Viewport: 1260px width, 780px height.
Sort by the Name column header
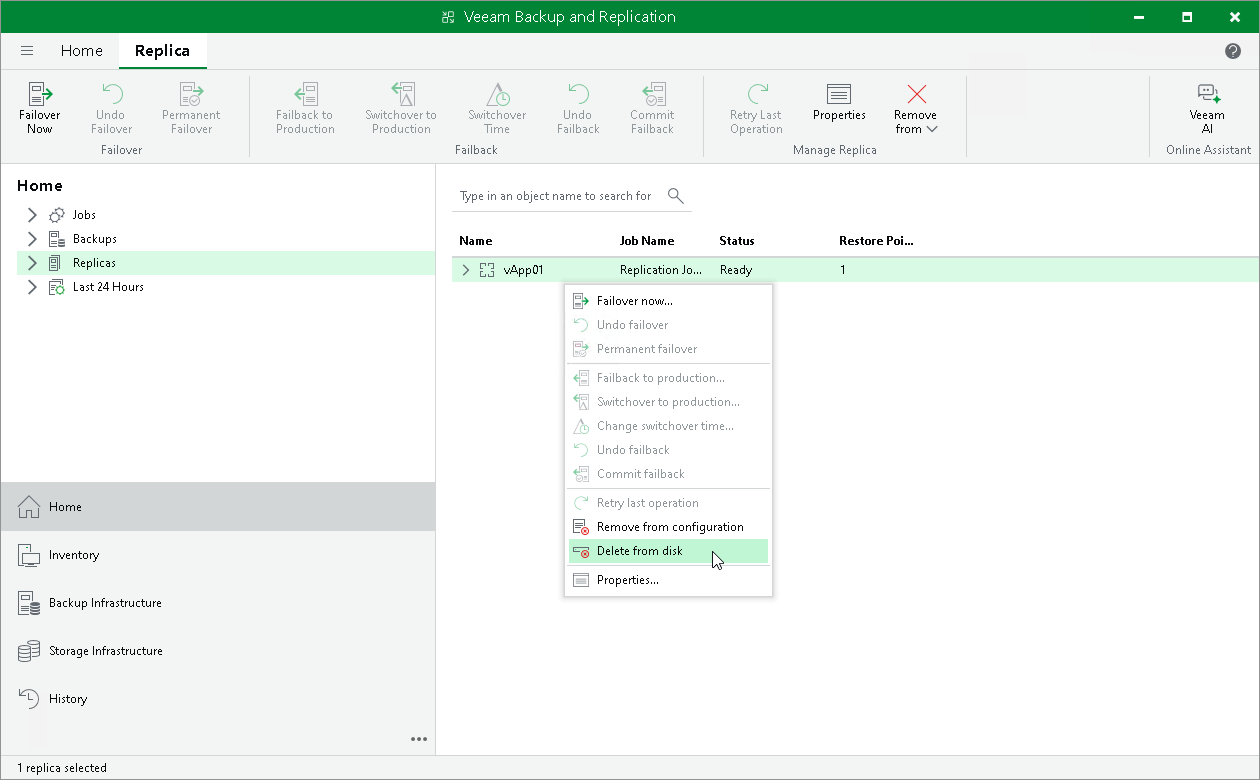pos(476,241)
